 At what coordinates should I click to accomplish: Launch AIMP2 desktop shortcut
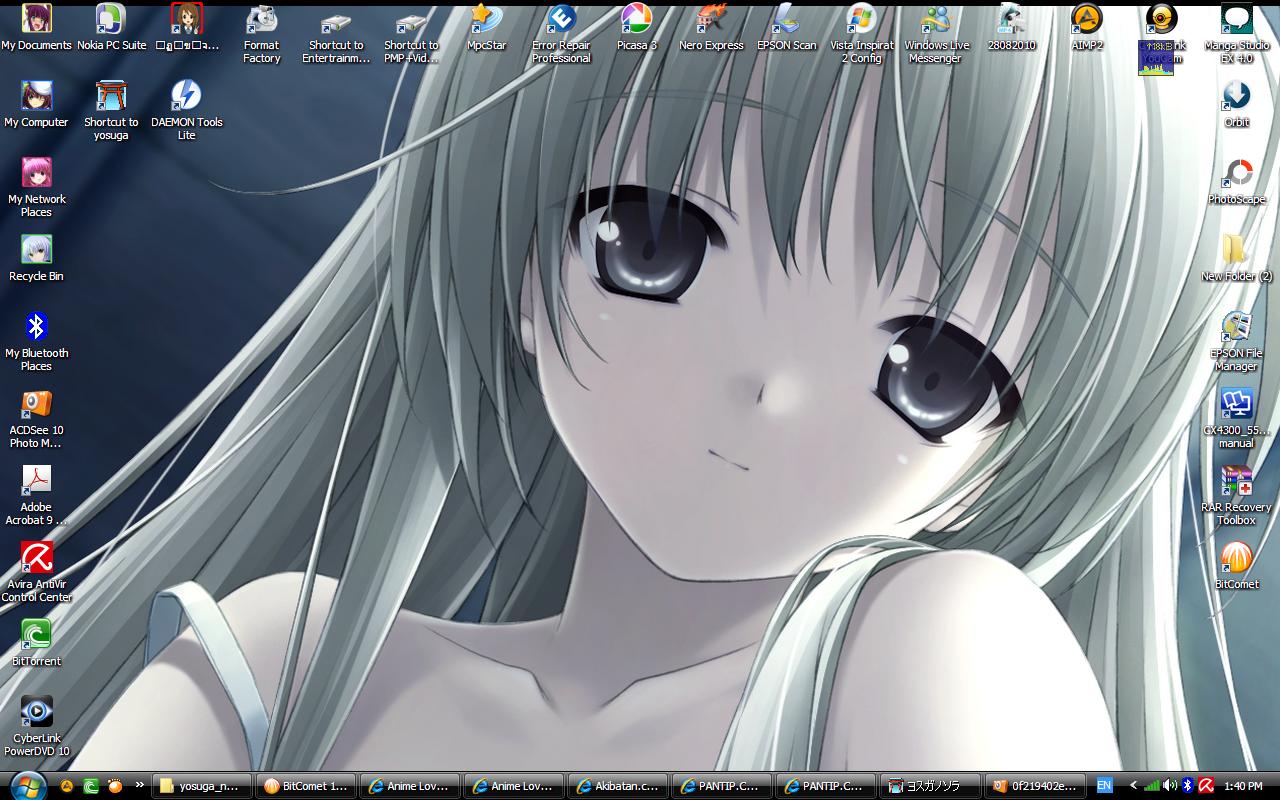pos(1086,27)
